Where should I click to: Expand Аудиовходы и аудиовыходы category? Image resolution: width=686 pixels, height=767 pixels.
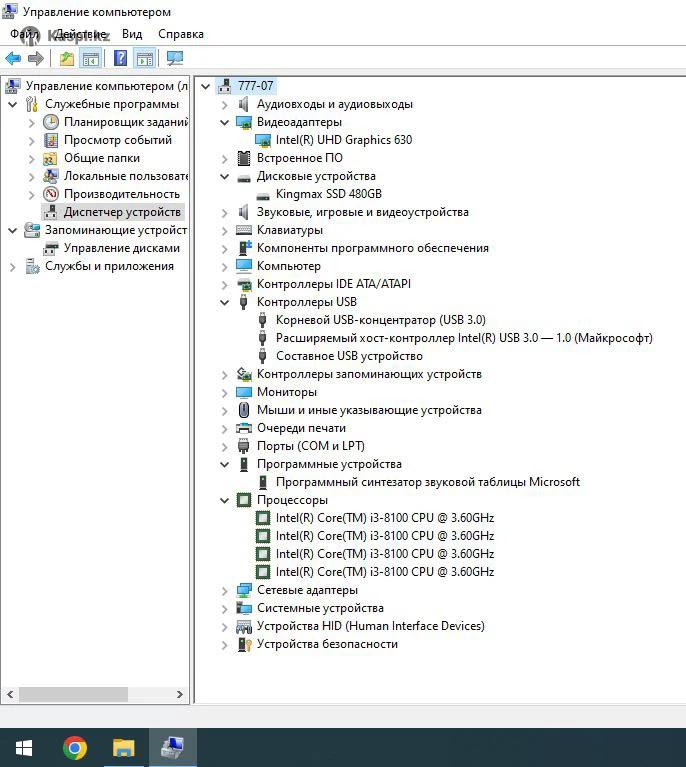[x=225, y=104]
